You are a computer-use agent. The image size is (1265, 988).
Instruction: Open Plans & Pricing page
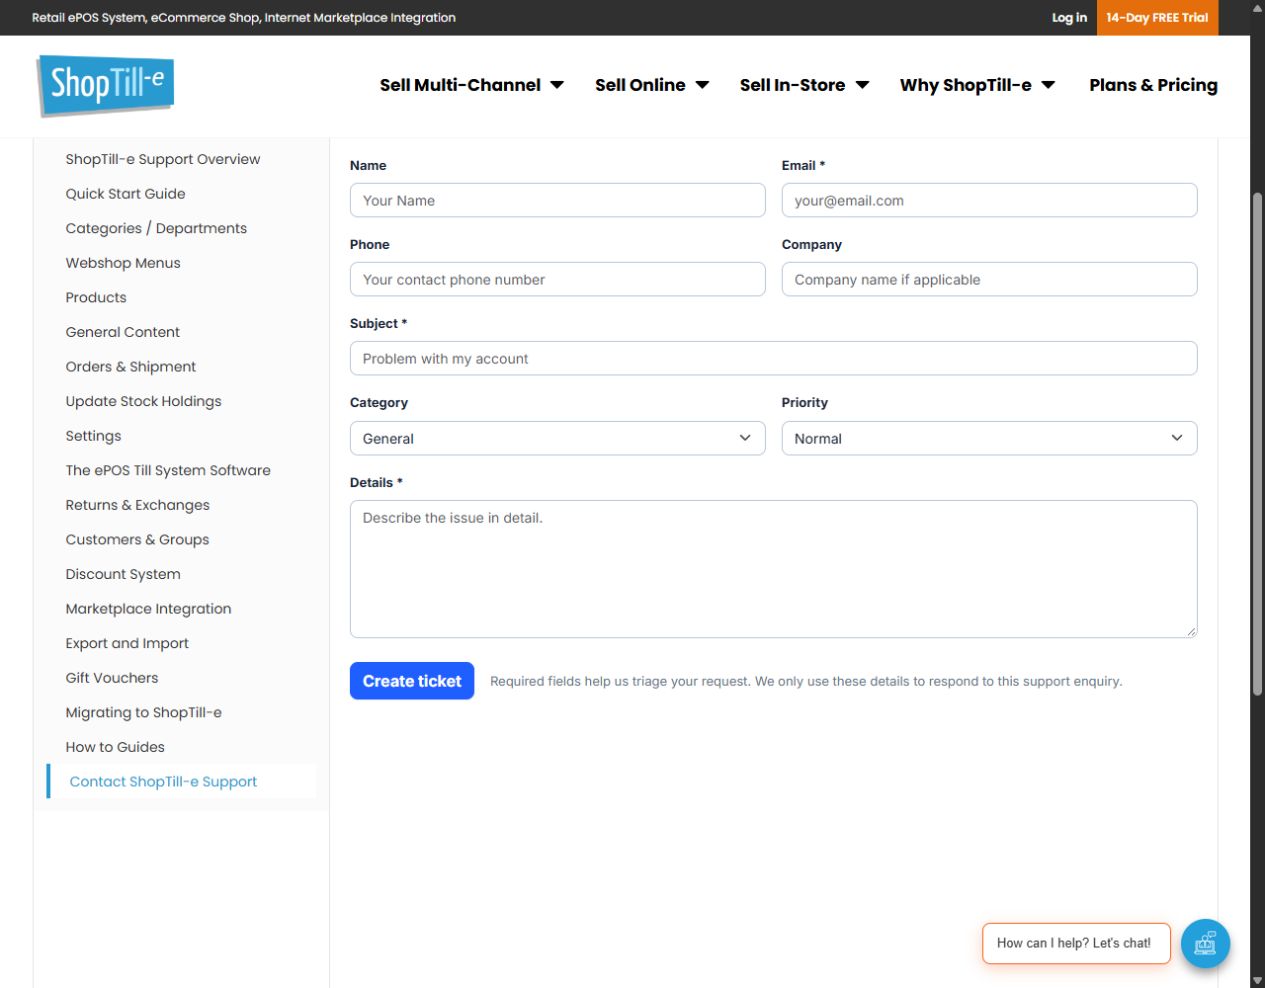pyautogui.click(x=1153, y=85)
